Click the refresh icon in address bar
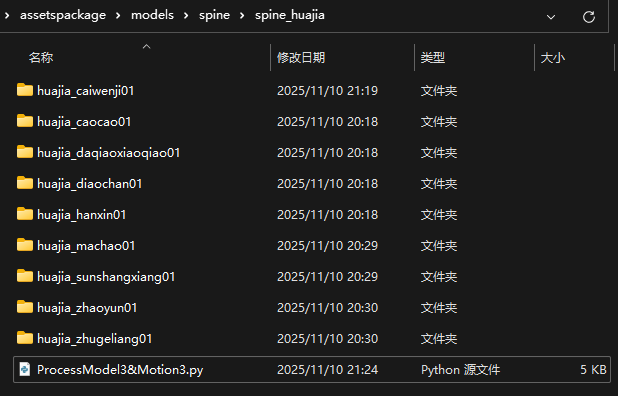This screenshot has width=618, height=396. click(x=589, y=17)
